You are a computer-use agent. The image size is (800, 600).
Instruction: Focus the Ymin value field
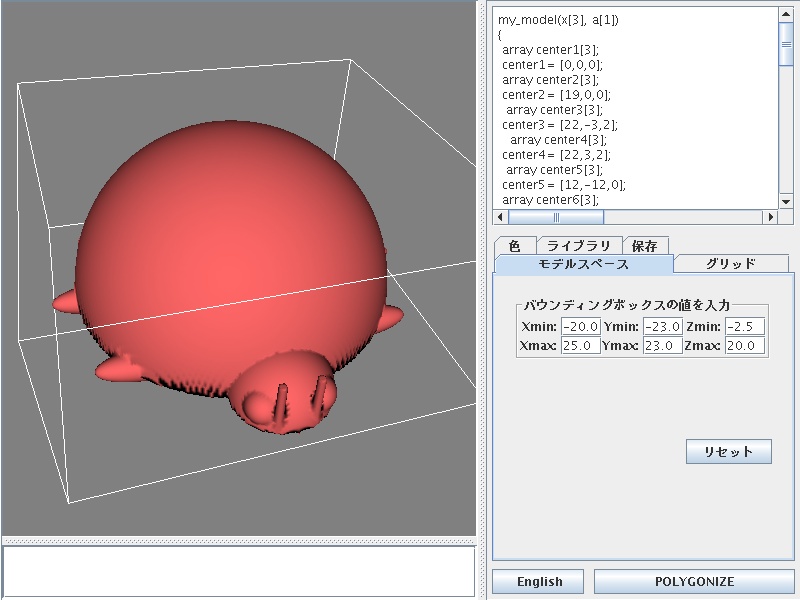(663, 326)
